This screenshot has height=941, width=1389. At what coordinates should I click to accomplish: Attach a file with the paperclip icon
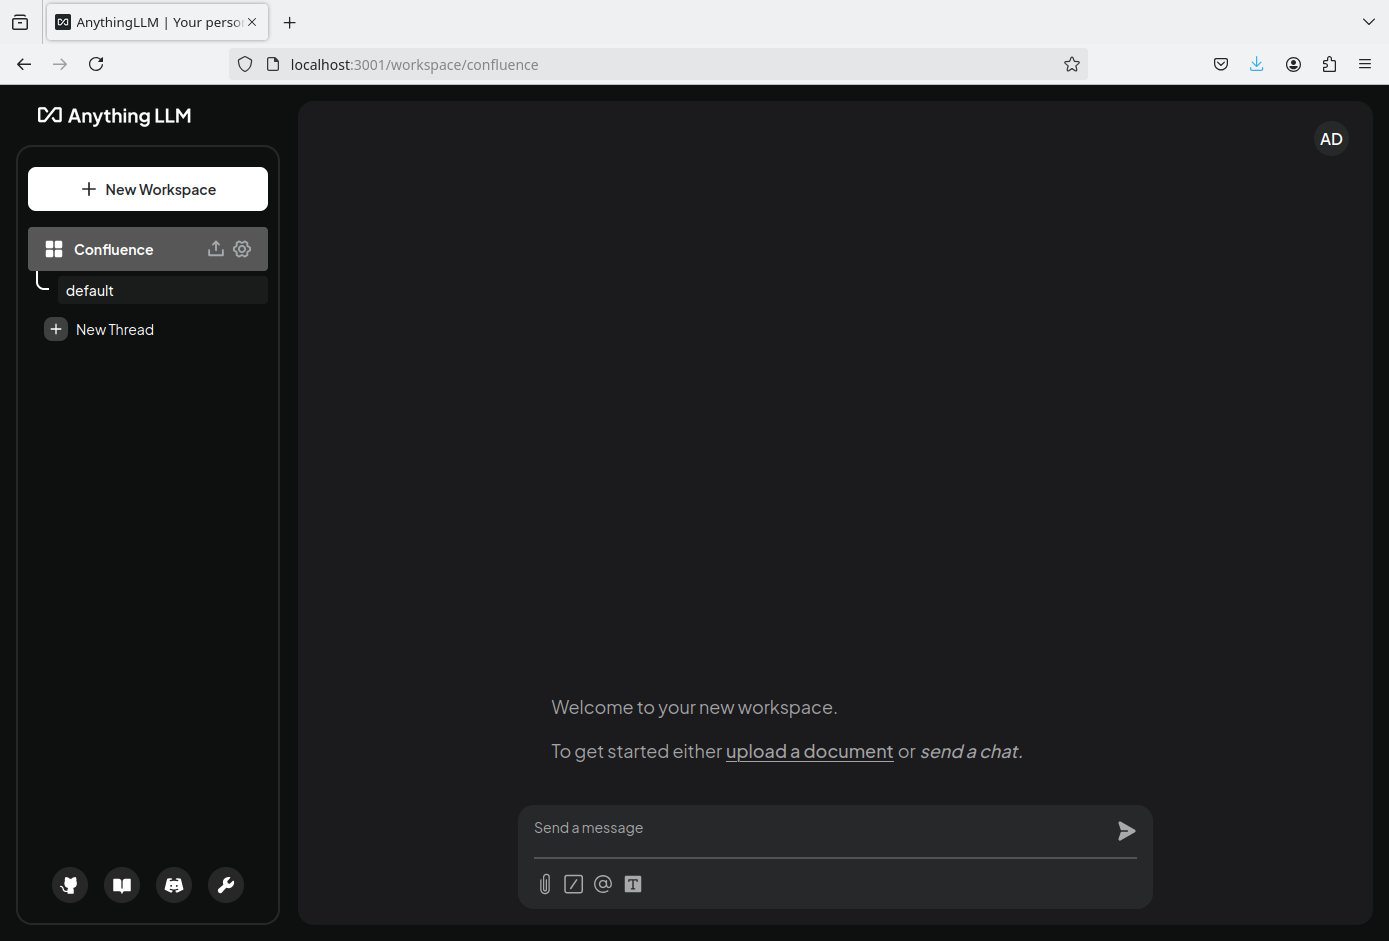tap(545, 884)
